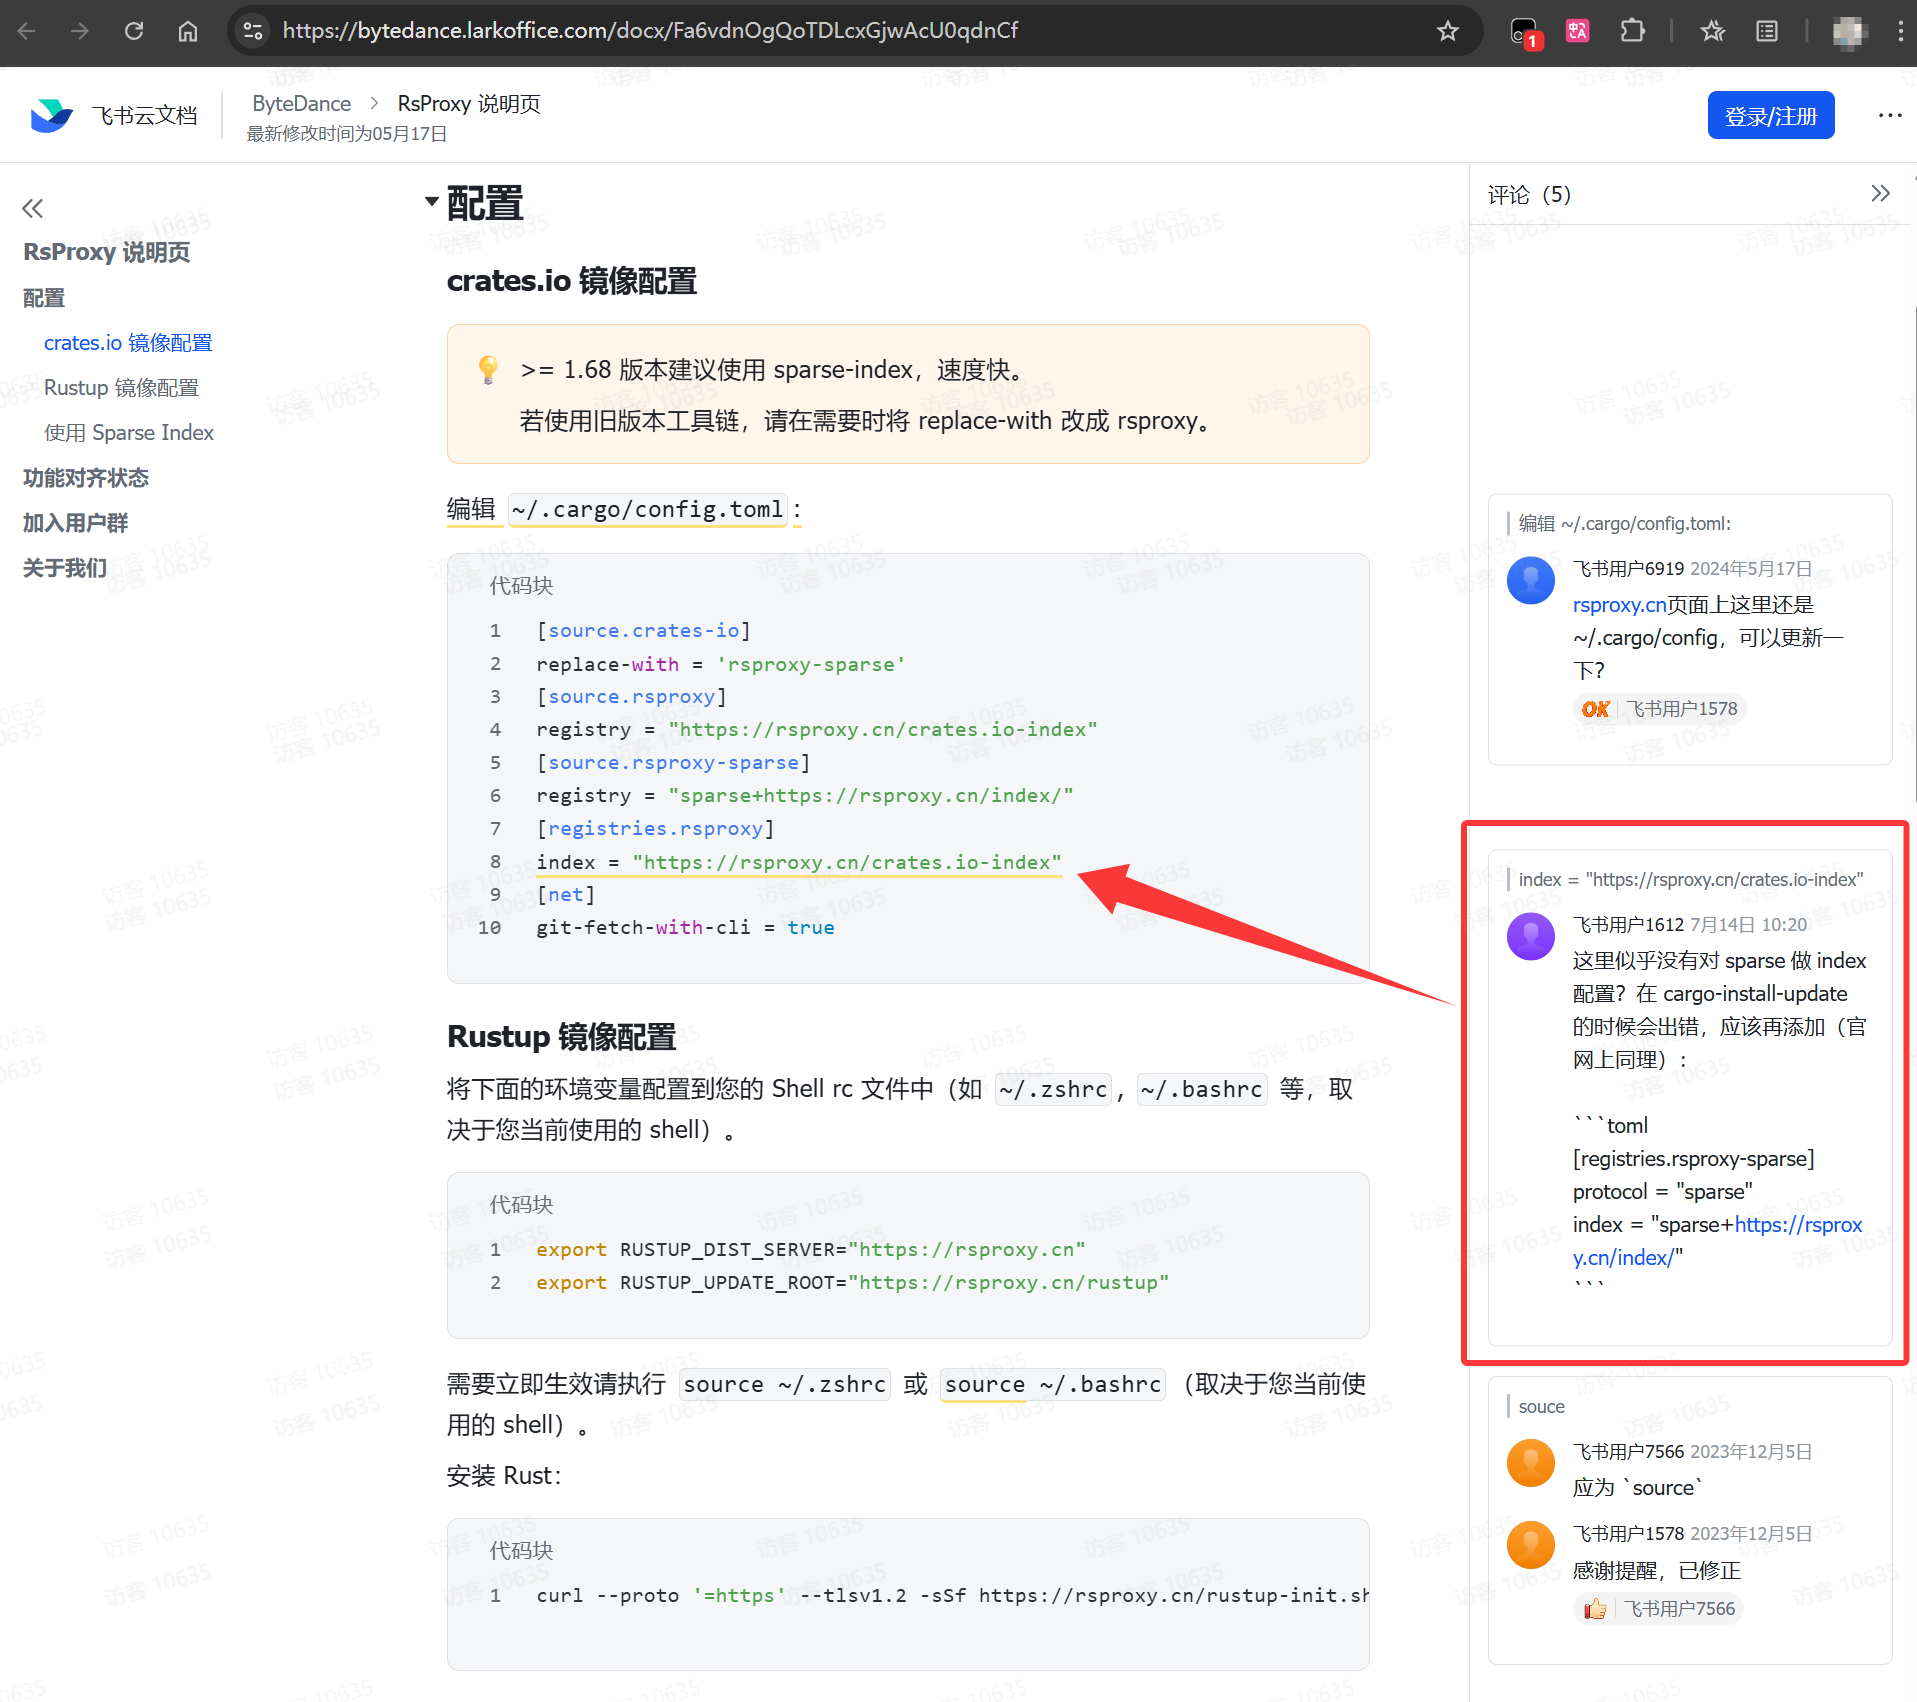Click the browser address bar URL
This screenshot has height=1702, width=1917.
650,31
